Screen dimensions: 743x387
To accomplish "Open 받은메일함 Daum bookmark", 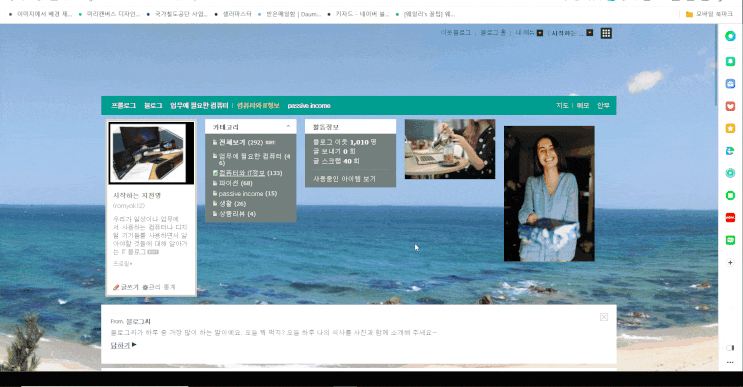I will pyautogui.click(x=290, y=14).
